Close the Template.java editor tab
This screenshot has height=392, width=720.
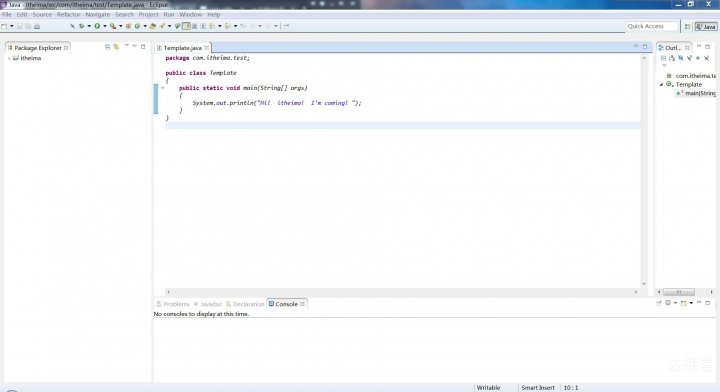pyautogui.click(x=207, y=48)
